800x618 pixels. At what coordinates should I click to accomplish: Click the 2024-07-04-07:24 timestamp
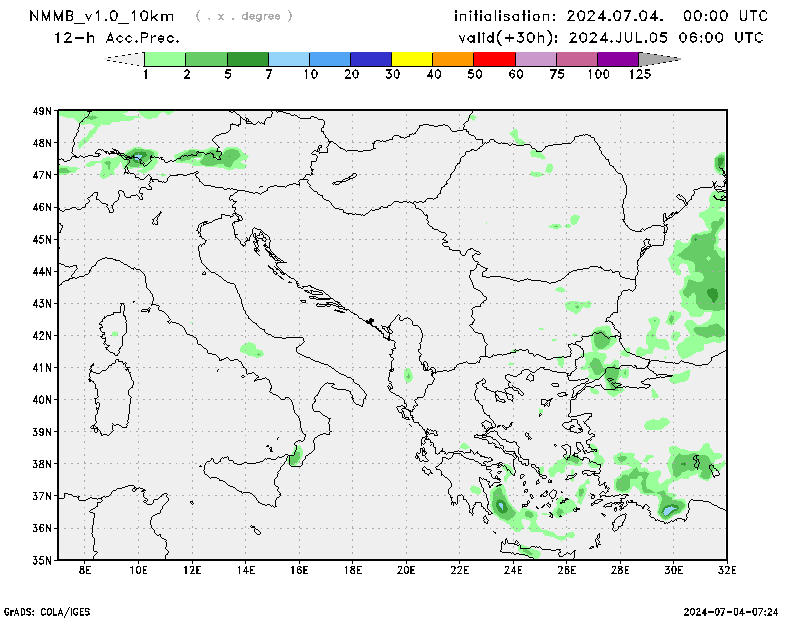point(730,610)
